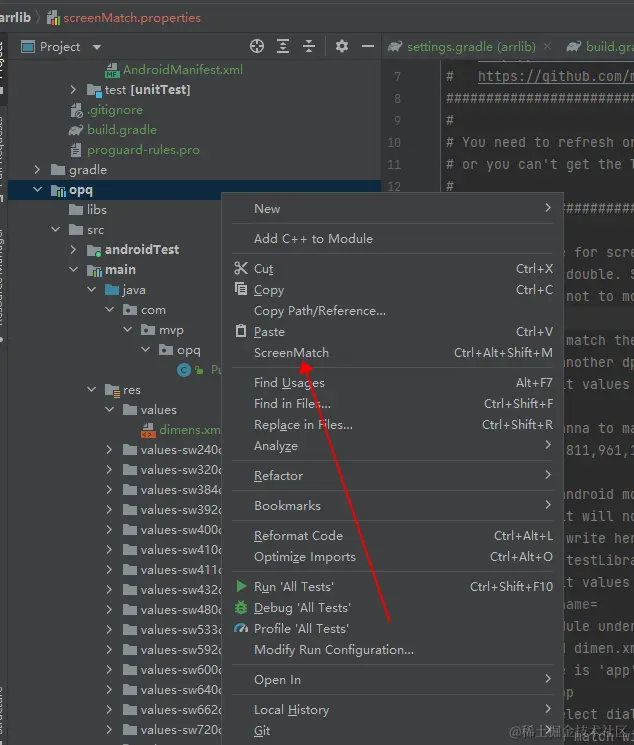Click the screenMatch.properties breadcrumb file icon
This screenshot has height=745, width=634.
[53, 18]
